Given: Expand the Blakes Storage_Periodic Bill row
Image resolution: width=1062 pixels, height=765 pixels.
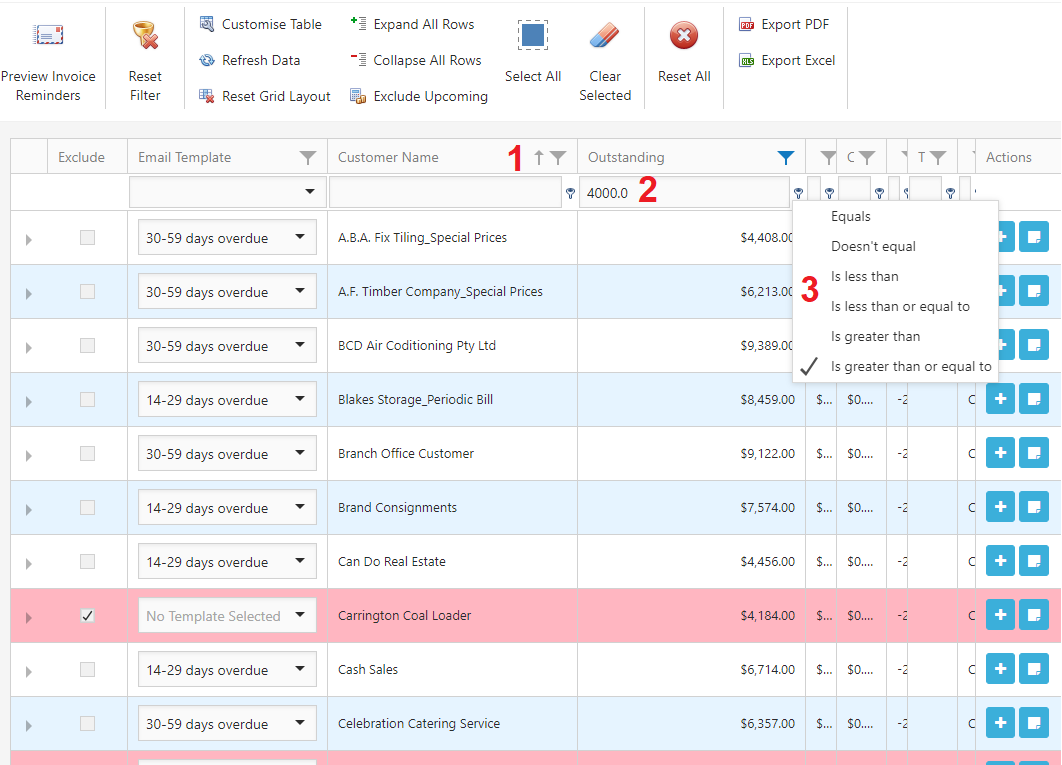Looking at the screenshot, I should tap(28, 401).
